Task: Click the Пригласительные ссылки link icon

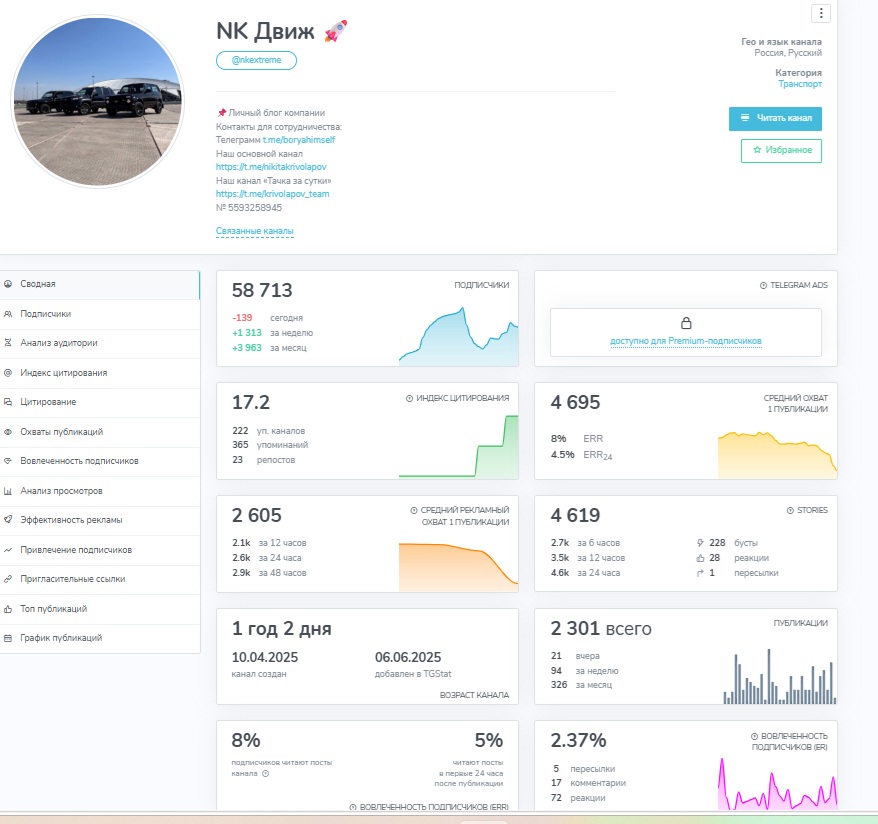Action: [8, 579]
